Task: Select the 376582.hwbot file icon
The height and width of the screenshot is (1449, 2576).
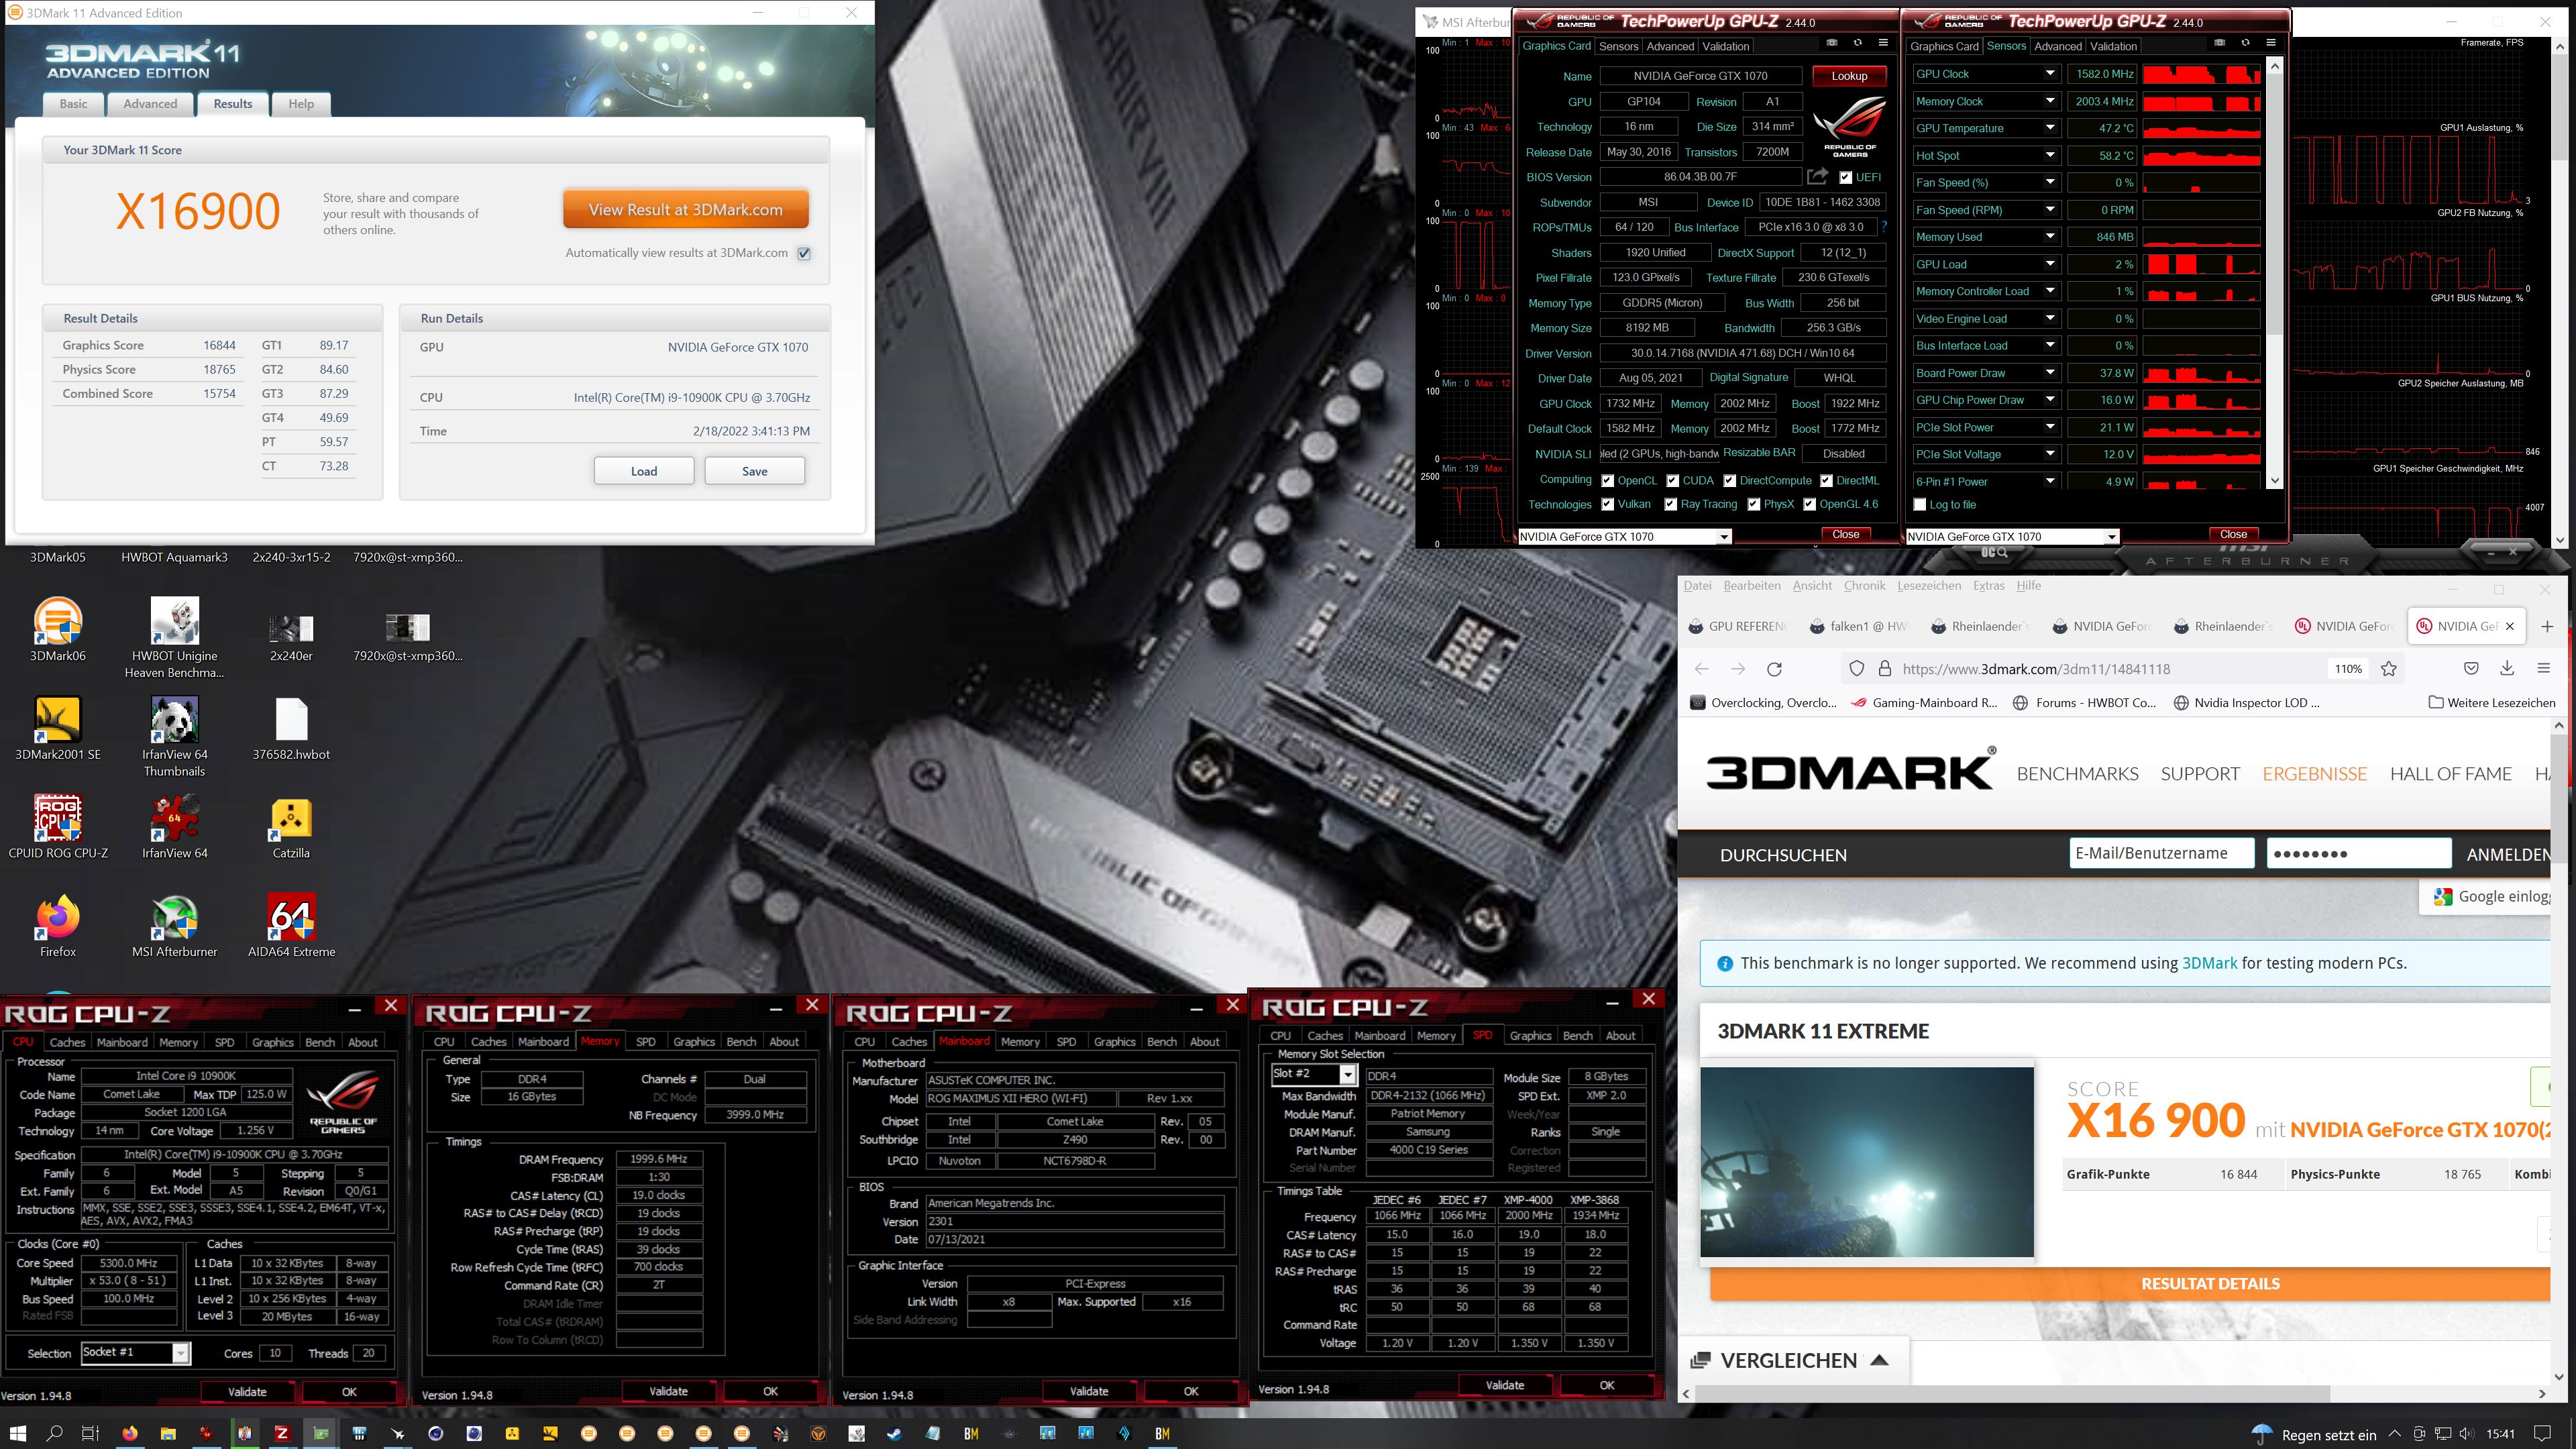Action: (291, 728)
